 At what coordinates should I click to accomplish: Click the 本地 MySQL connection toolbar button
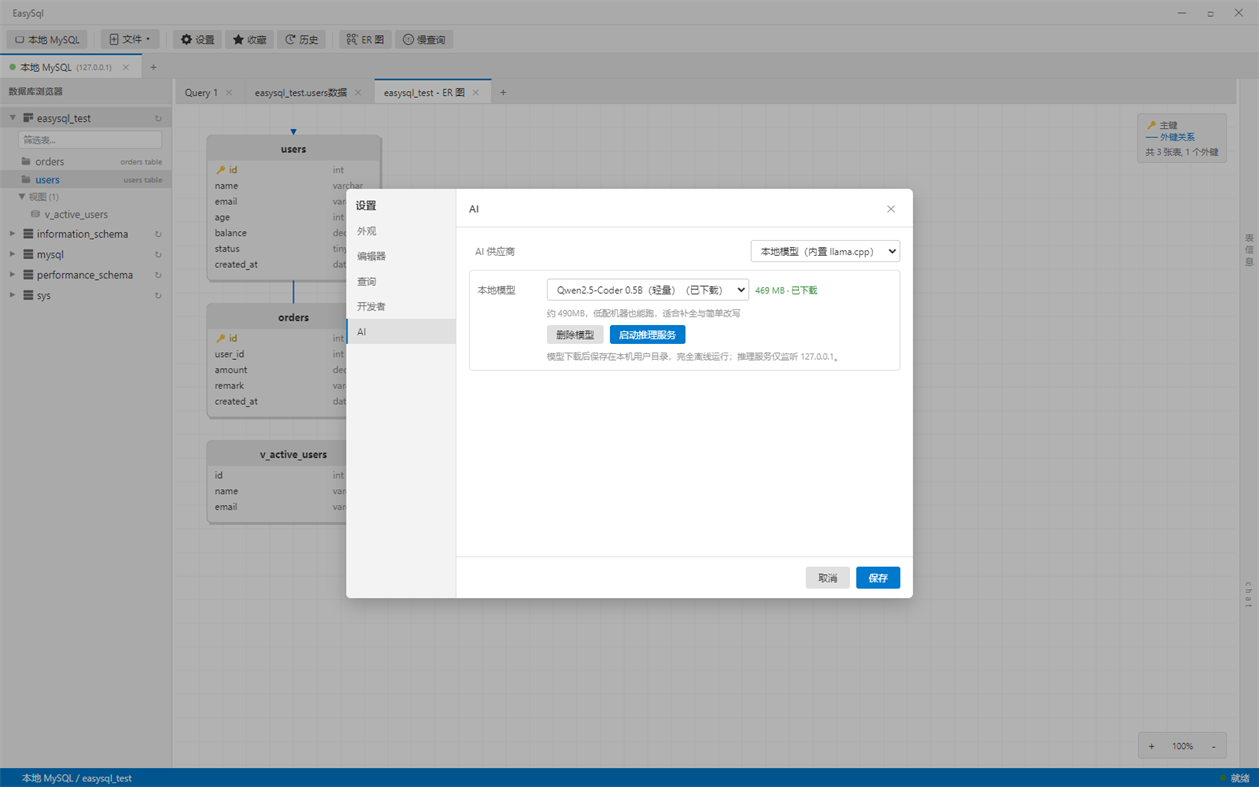(47, 40)
